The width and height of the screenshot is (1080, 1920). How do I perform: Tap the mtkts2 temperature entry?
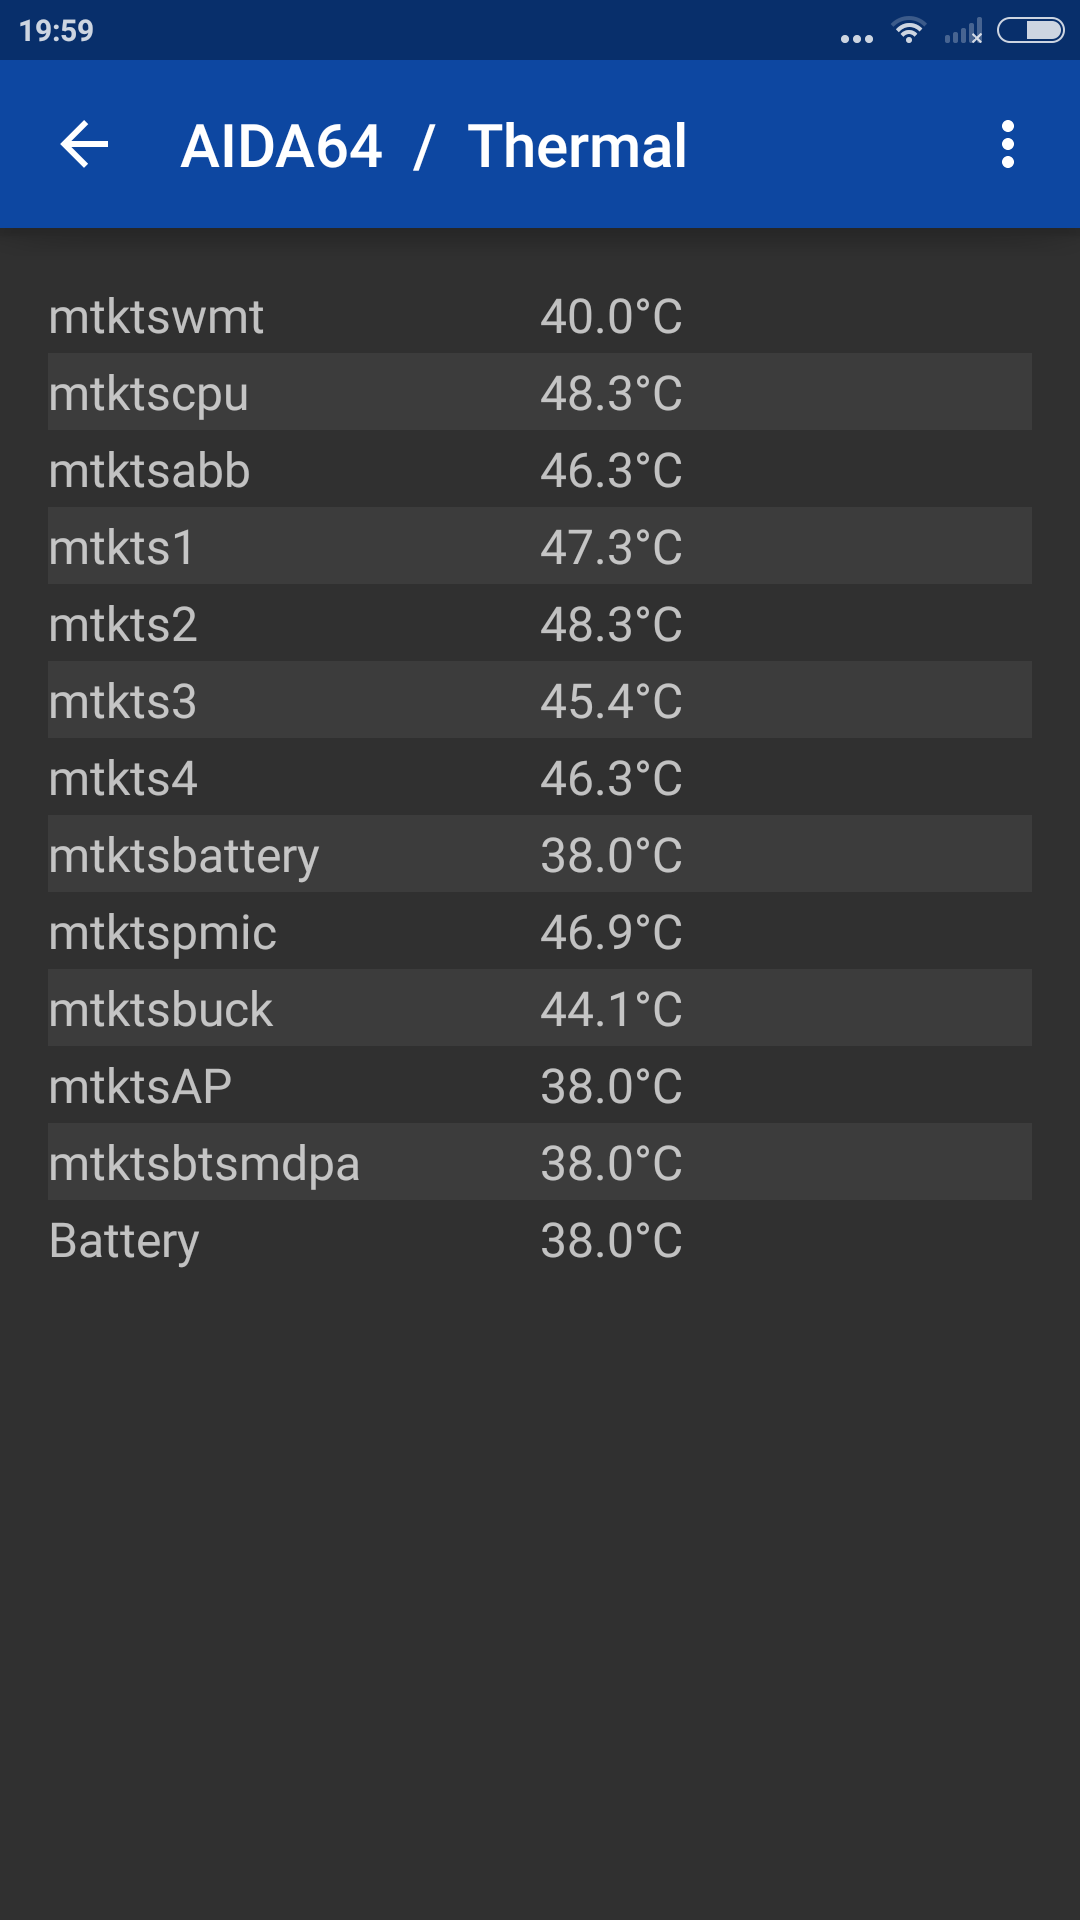(x=540, y=624)
